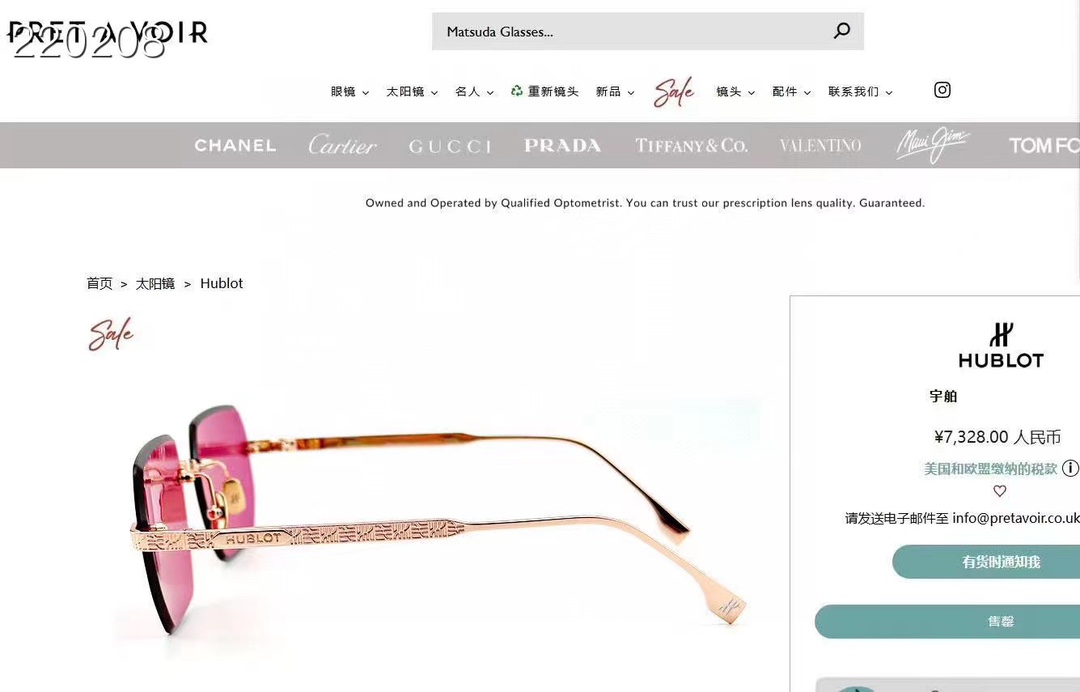Viewport: 1080px width, 692px height.
Task: Open the 配件 menu item
Action: point(791,92)
